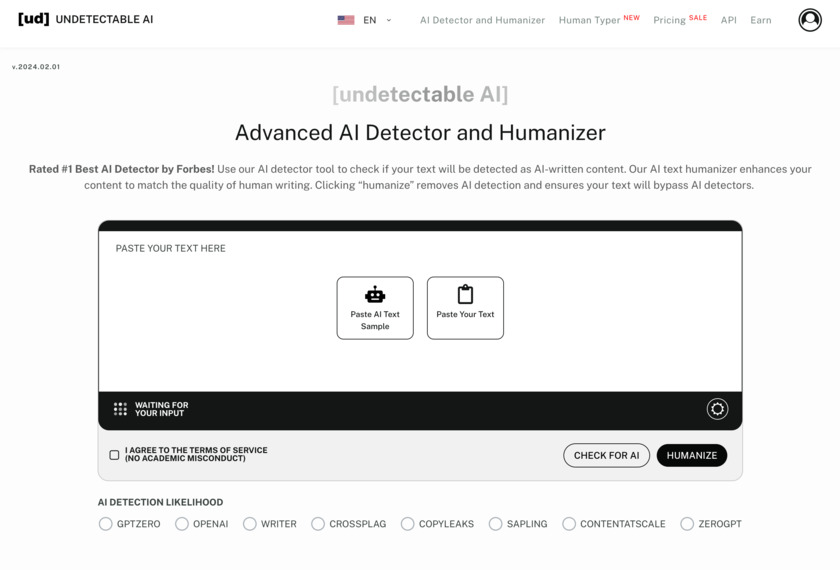Expand the EN language dropdown arrow
This screenshot has height=570, width=840.
389,20
